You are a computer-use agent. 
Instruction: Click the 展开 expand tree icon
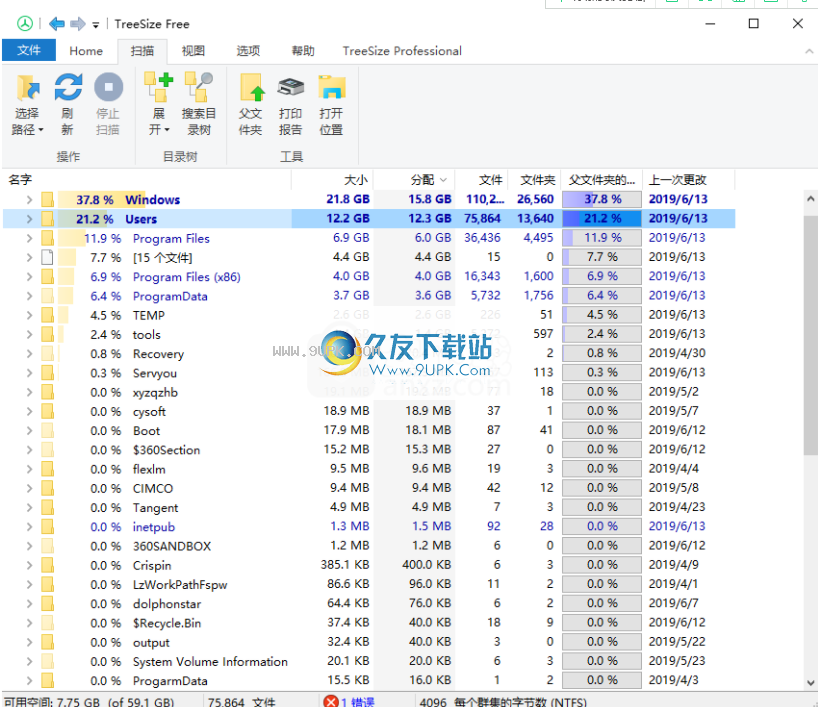[159, 87]
